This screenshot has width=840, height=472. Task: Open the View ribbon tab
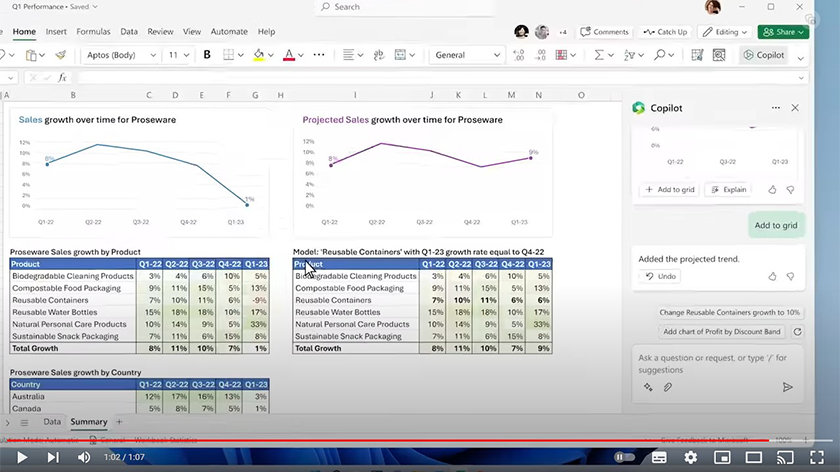click(x=192, y=32)
